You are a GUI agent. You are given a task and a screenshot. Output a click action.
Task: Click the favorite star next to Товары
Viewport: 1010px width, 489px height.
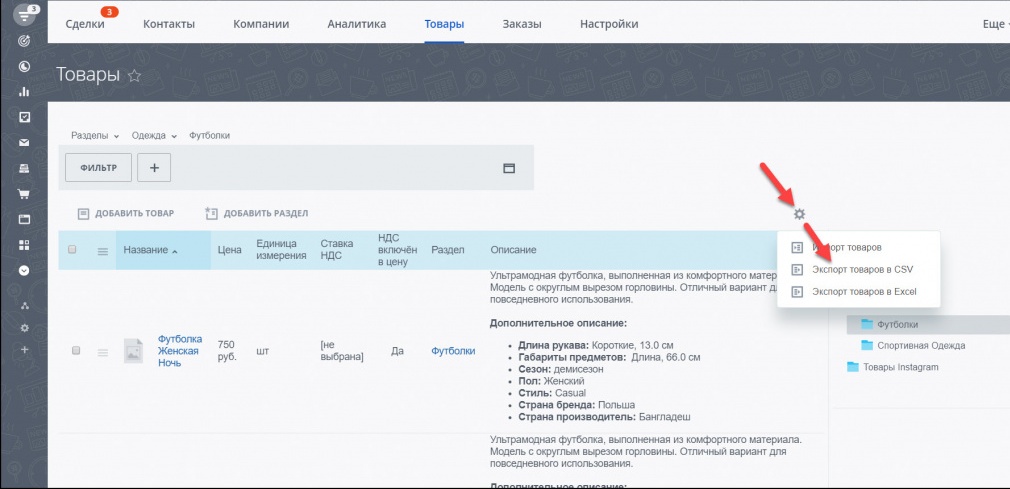pyautogui.click(x=134, y=76)
